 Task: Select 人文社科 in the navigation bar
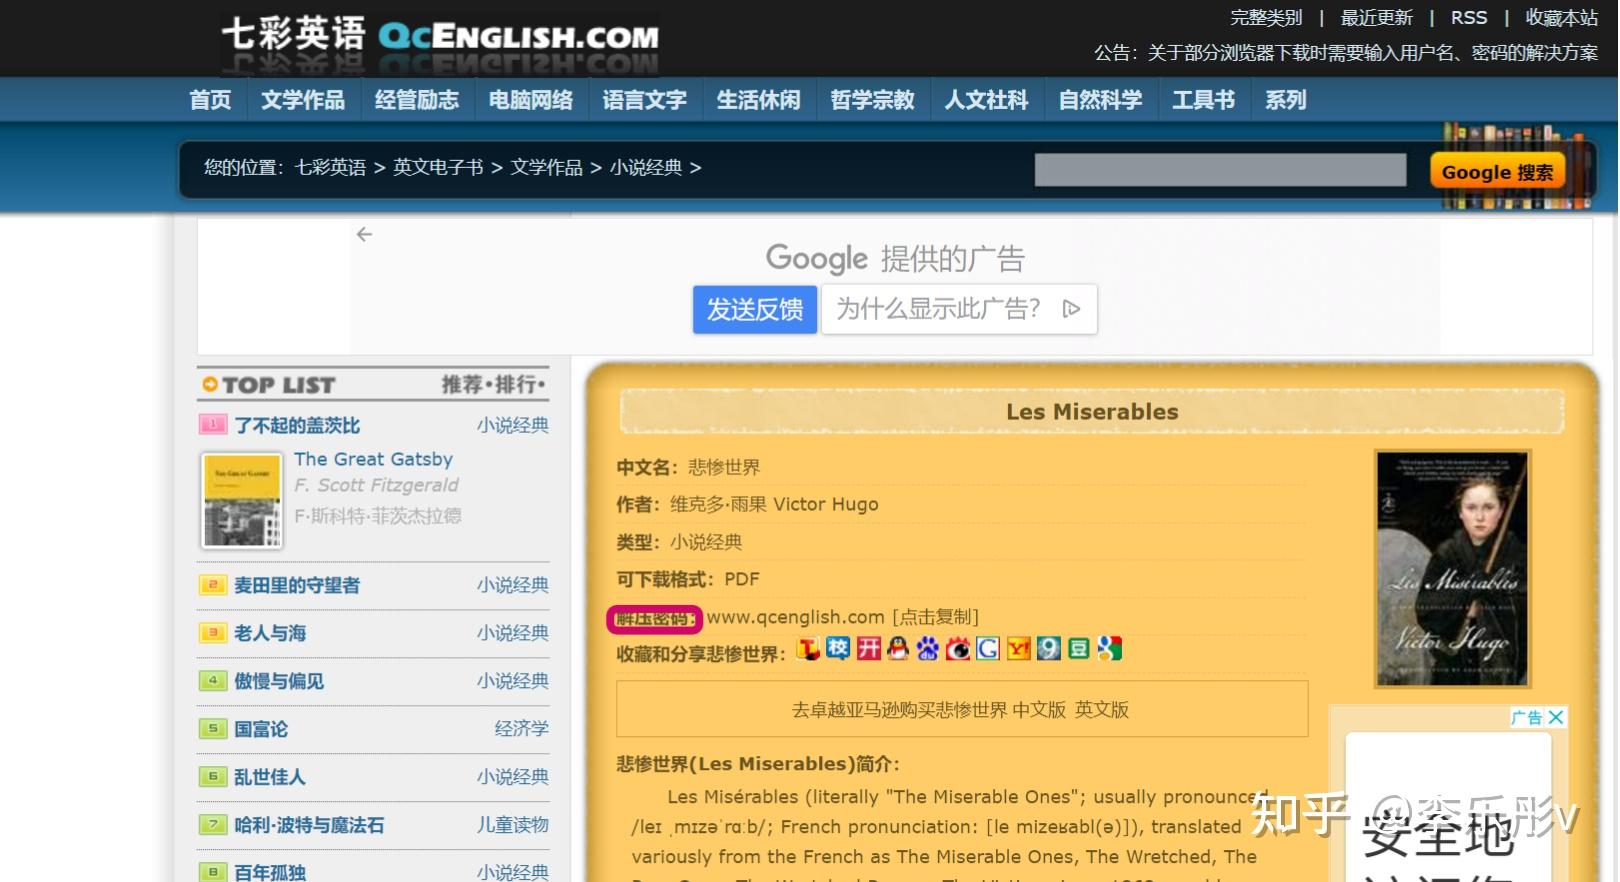pyautogui.click(x=987, y=100)
